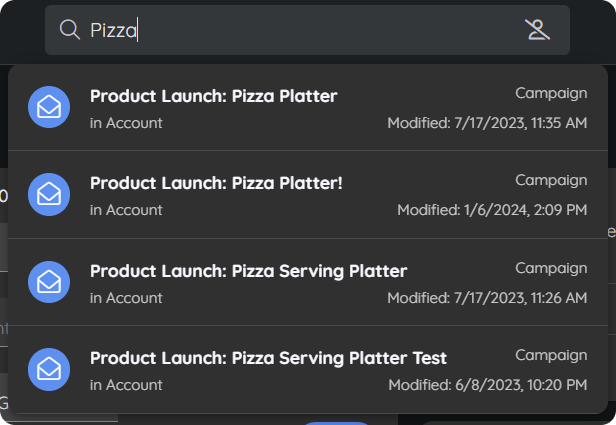
Task: Click 'in Account' under Pizza Platter! result
Action: tap(126, 210)
